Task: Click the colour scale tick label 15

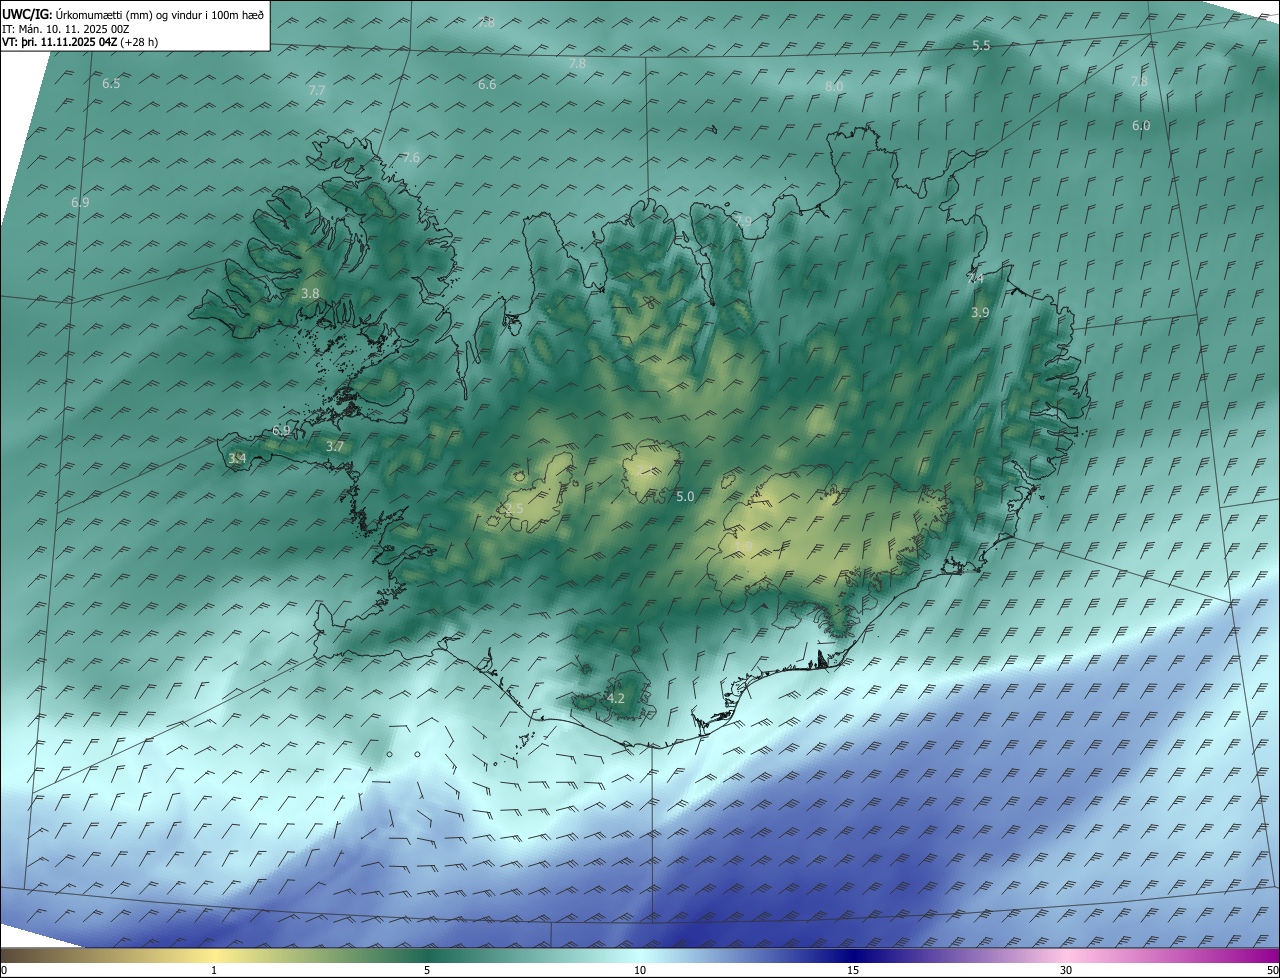Action: click(853, 971)
